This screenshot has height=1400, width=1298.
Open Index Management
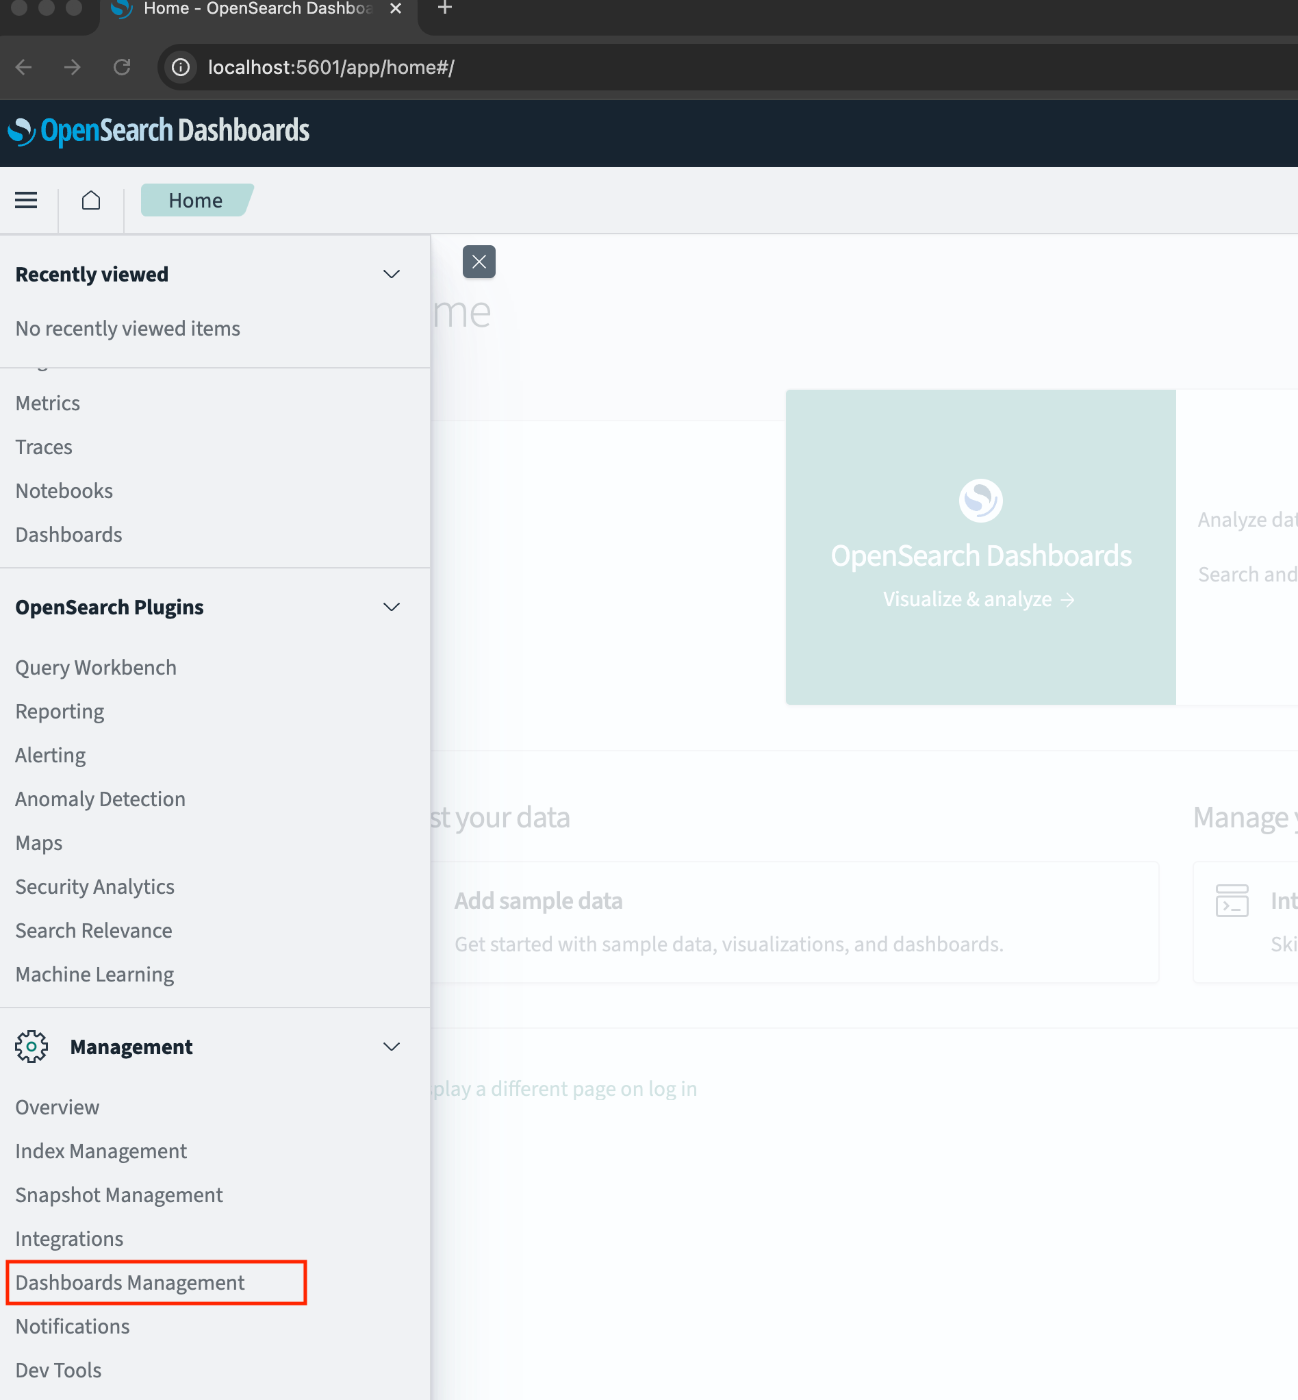pyautogui.click(x=101, y=1151)
